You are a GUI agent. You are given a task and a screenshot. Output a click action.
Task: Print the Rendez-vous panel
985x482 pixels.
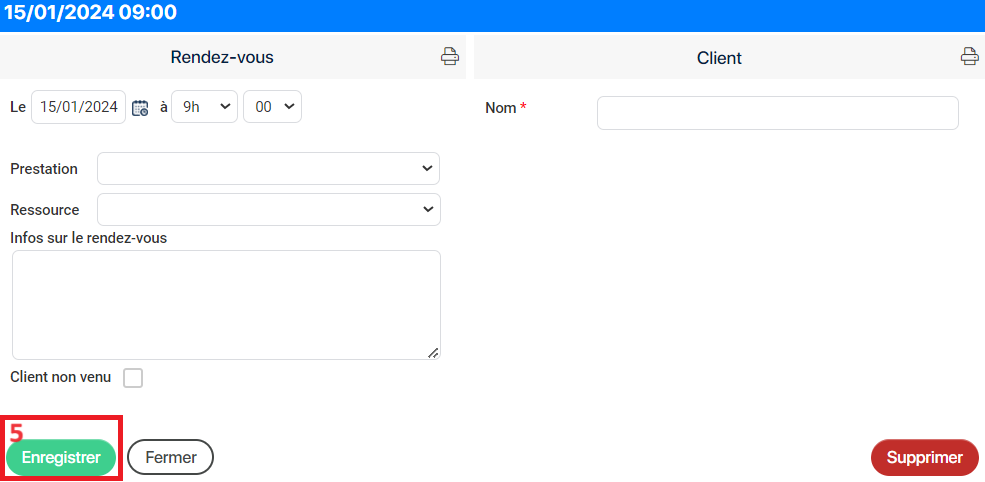(x=449, y=56)
